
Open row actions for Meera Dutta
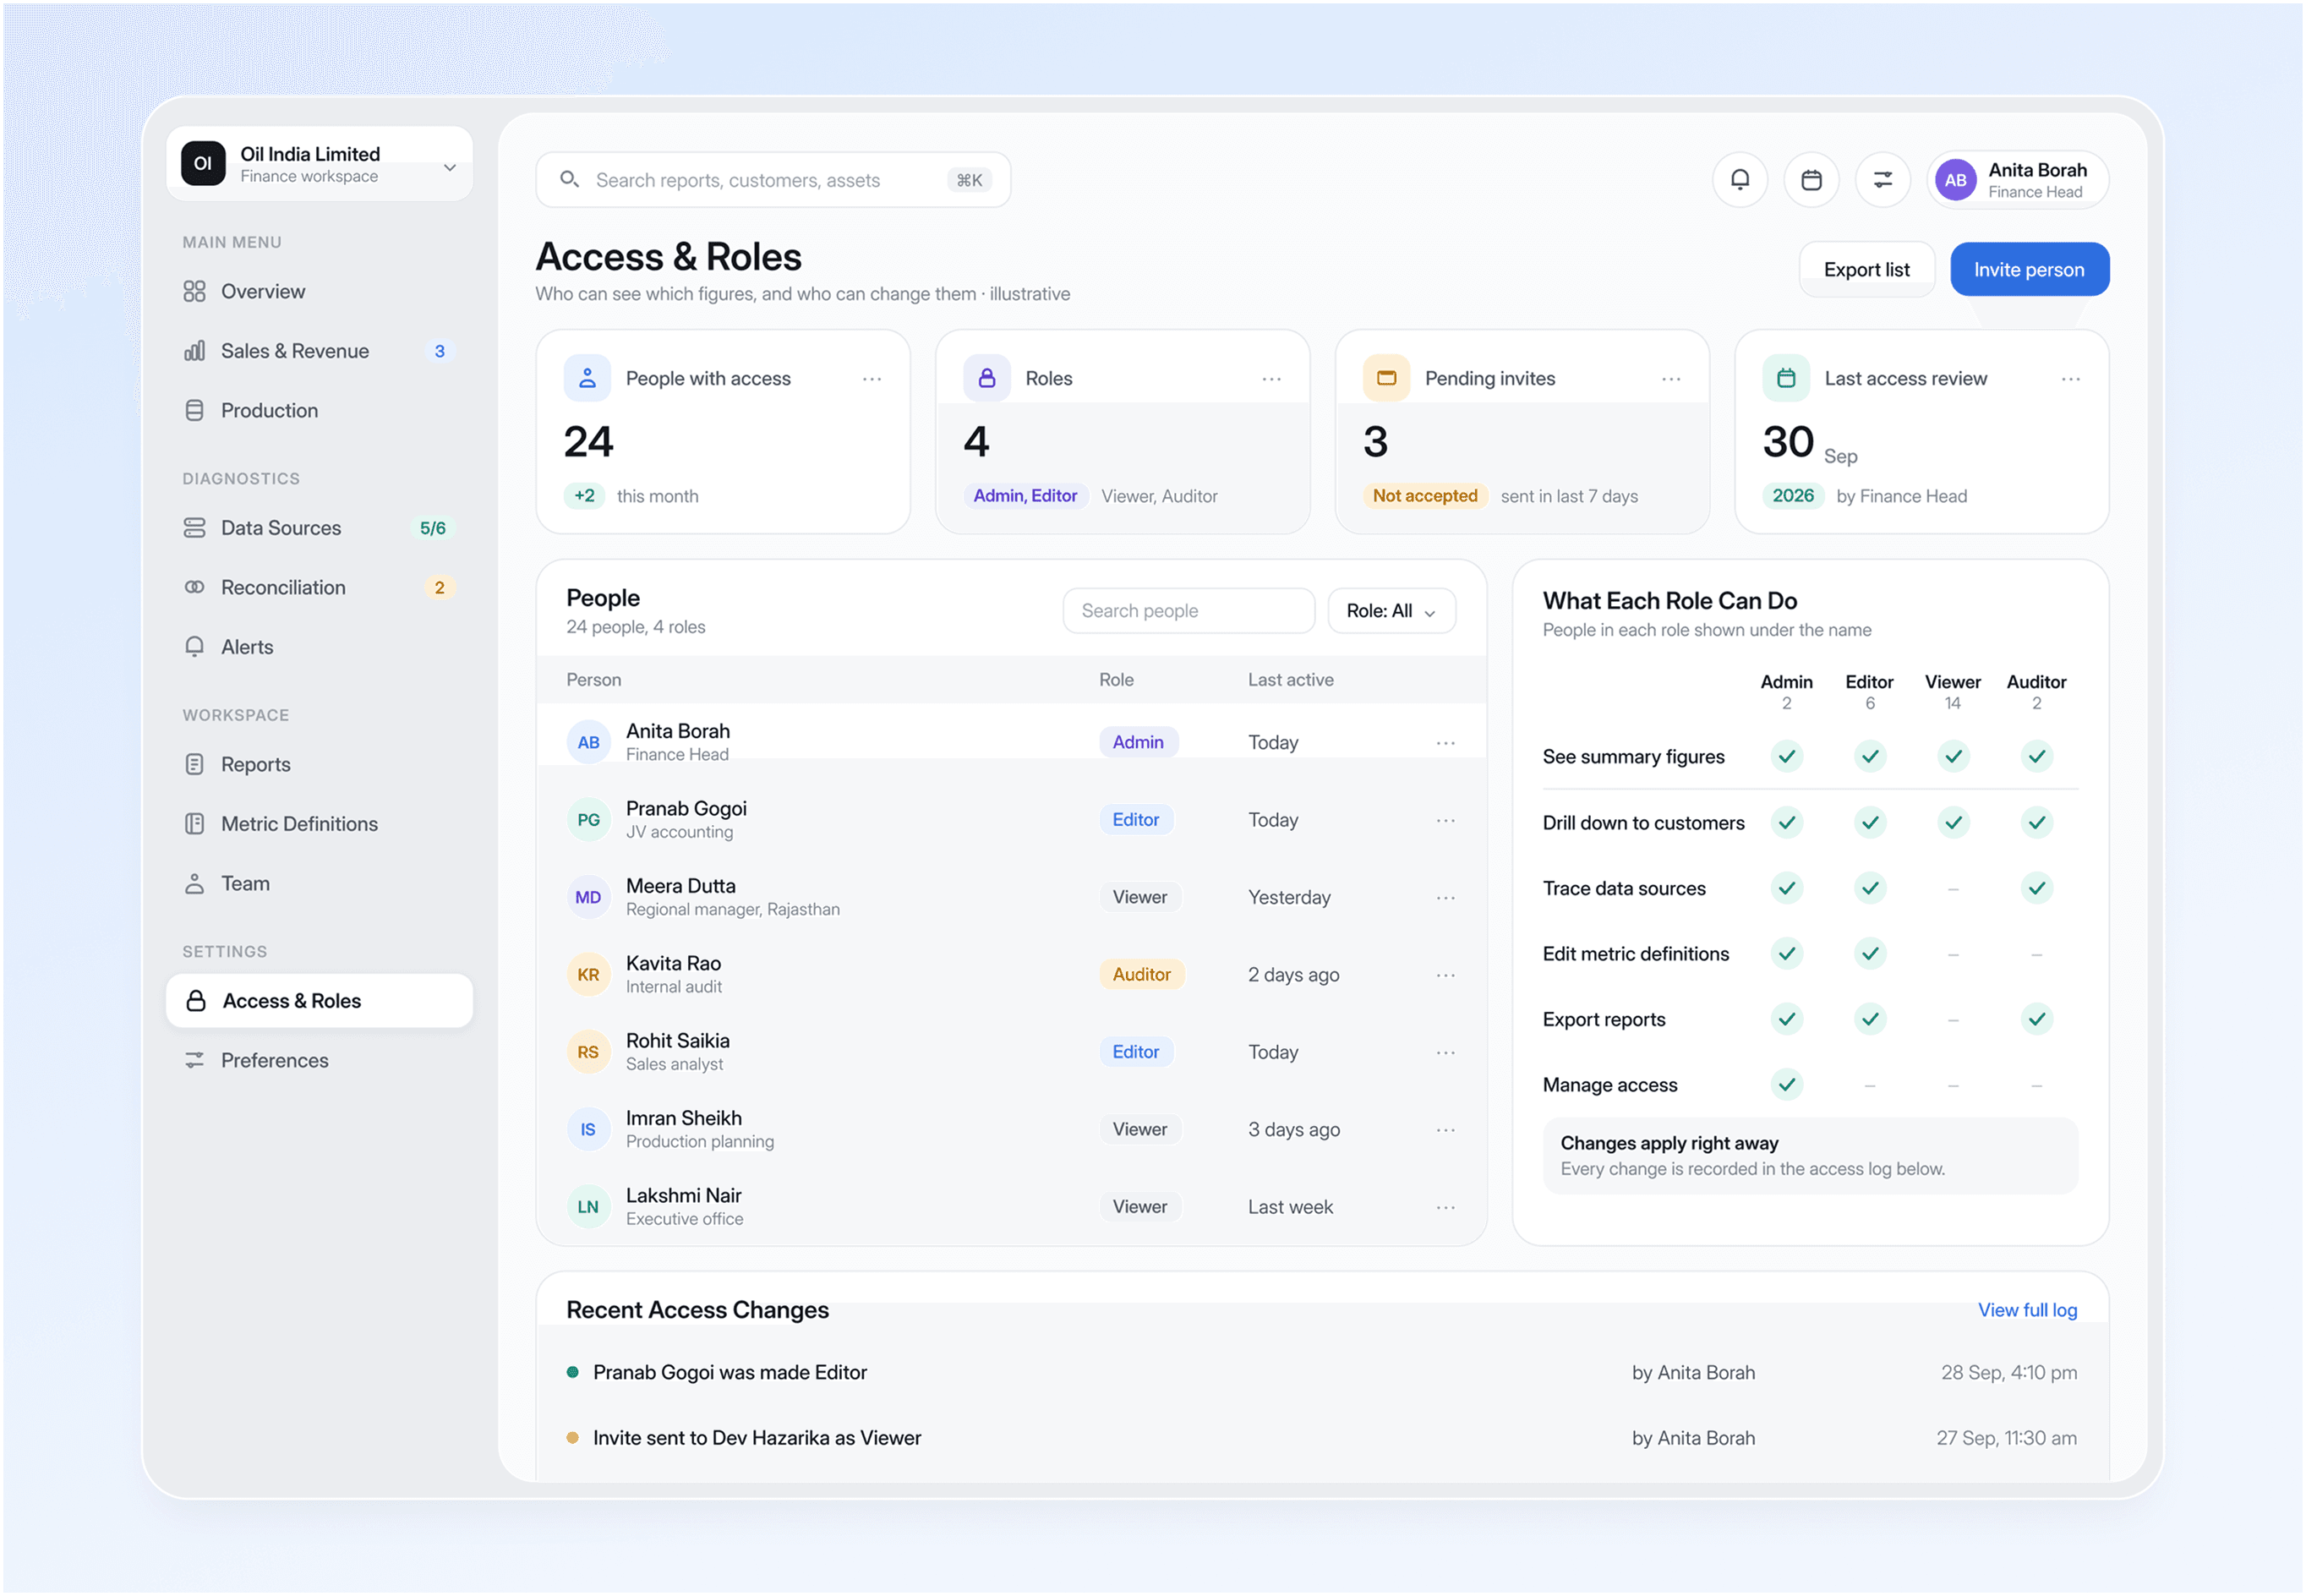[x=1445, y=898]
